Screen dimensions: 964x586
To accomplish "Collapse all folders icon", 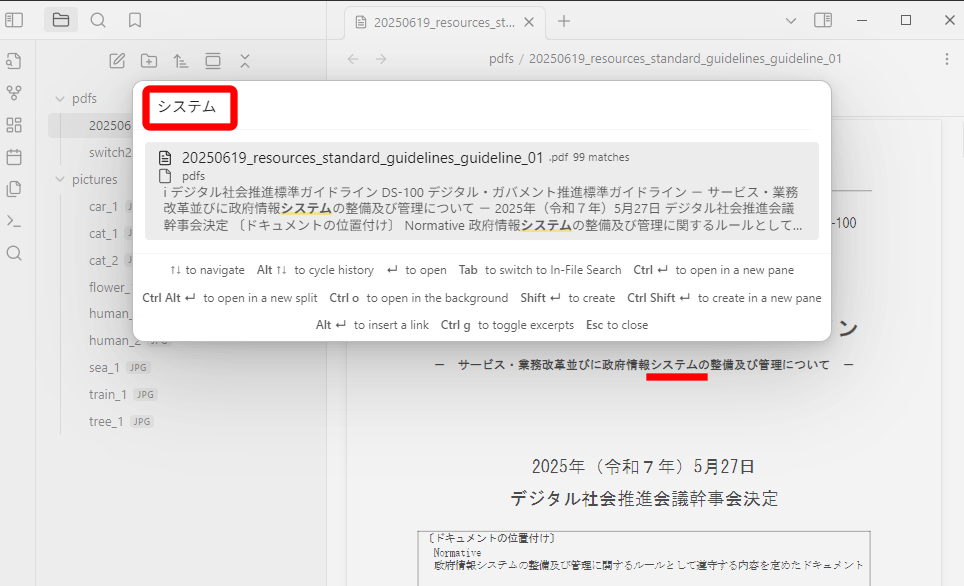I will pyautogui.click(x=245, y=61).
